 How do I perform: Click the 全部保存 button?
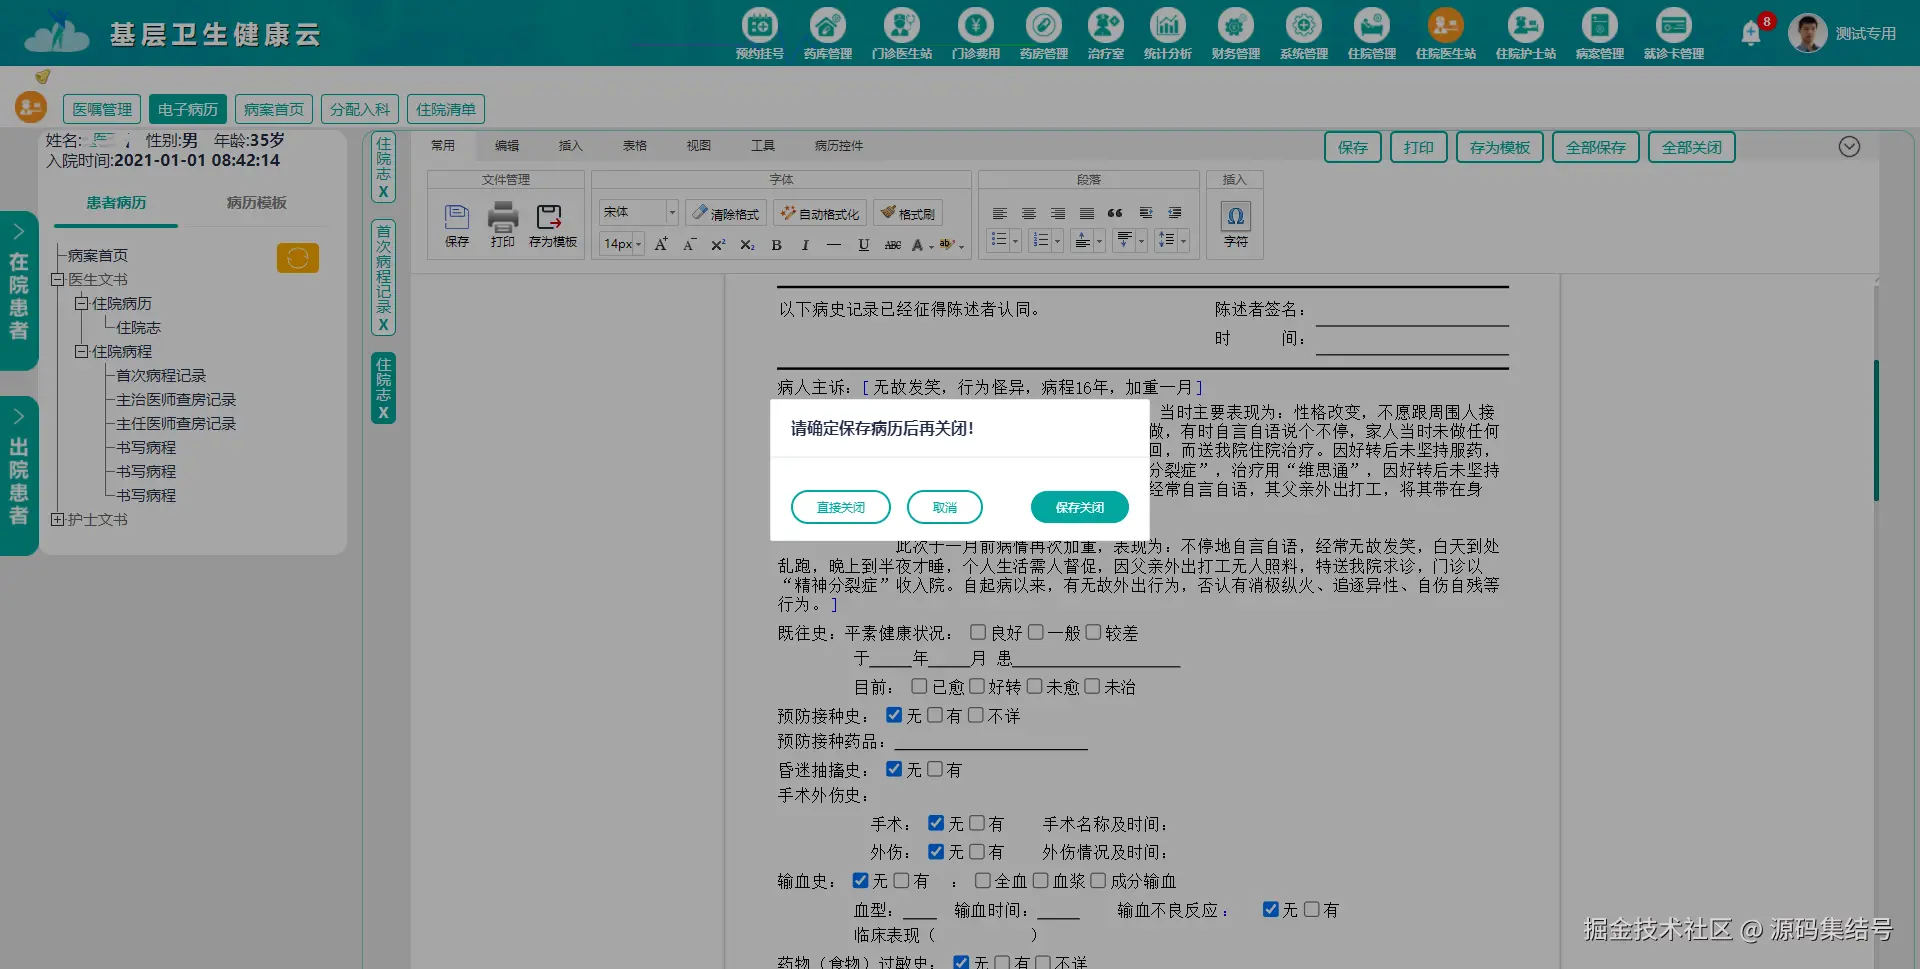click(1596, 147)
